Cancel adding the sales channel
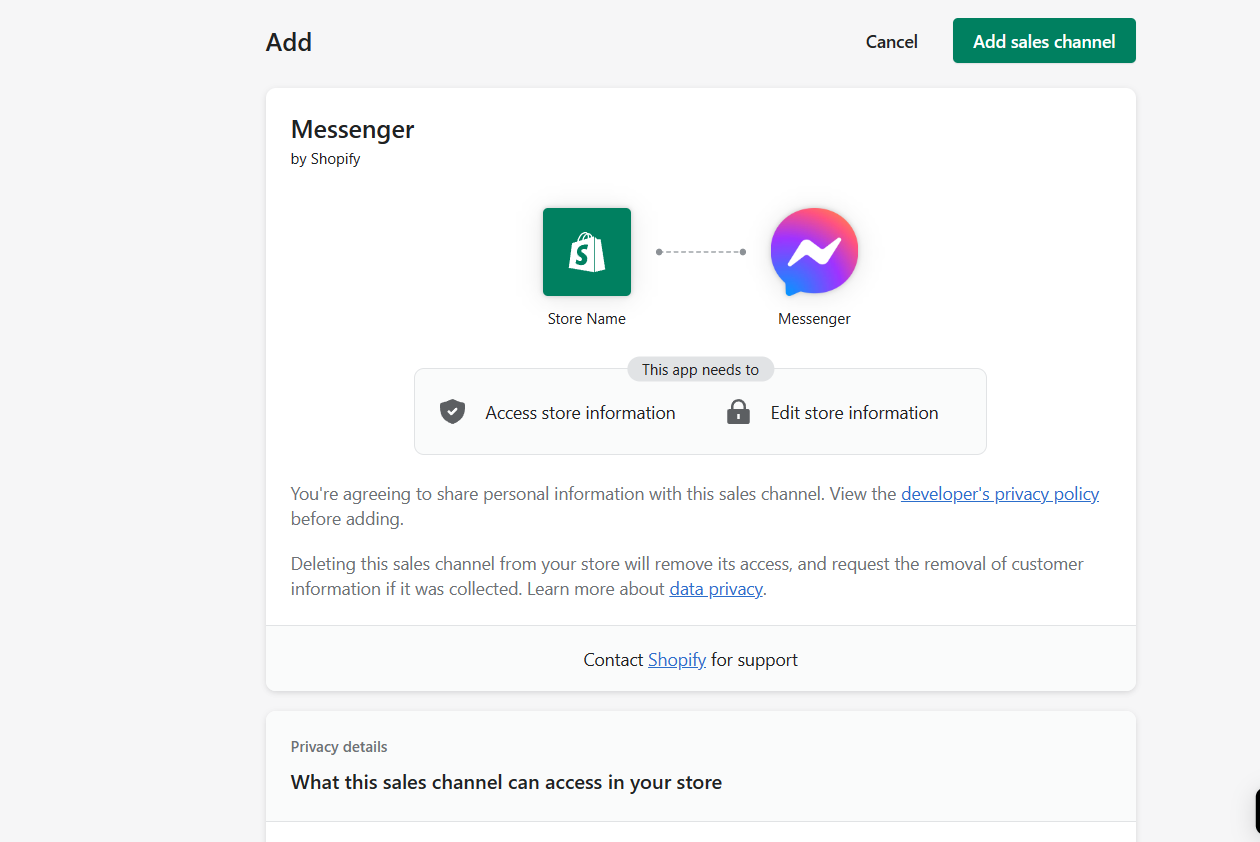The image size is (1260, 842). point(891,41)
